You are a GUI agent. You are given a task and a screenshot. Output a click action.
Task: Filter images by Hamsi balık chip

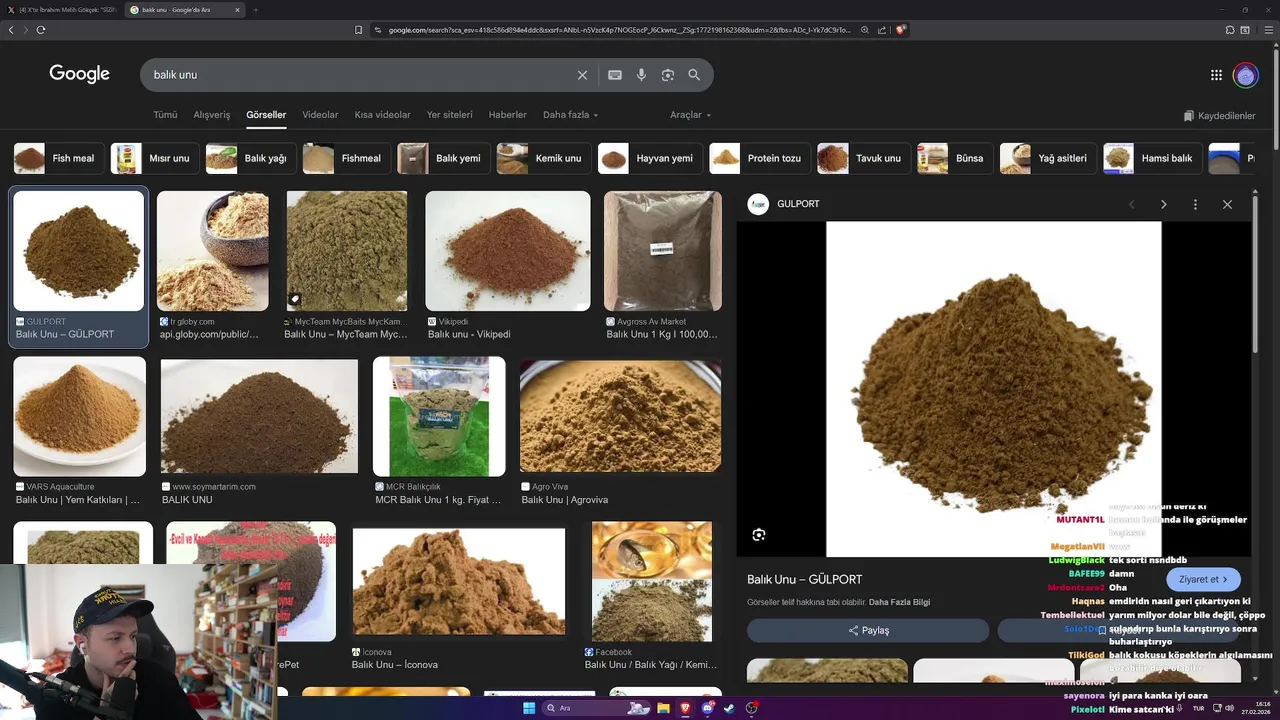coord(1152,158)
